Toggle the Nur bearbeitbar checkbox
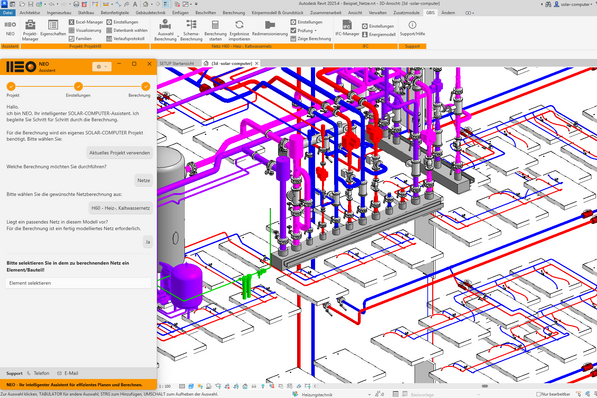This screenshot has height=398, width=597. (x=538, y=394)
